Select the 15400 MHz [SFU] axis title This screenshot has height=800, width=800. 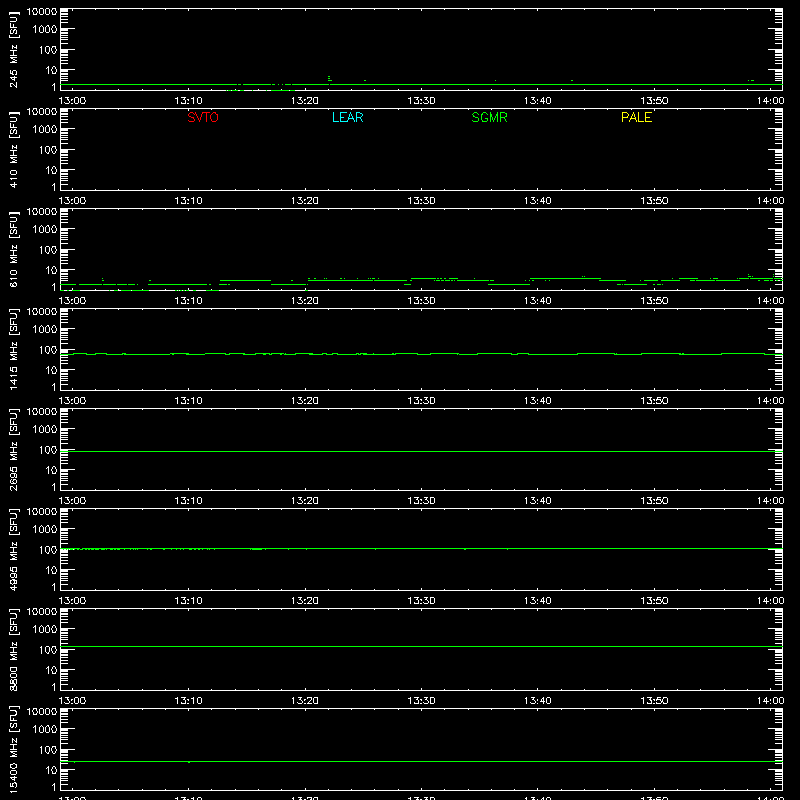pos(13,749)
